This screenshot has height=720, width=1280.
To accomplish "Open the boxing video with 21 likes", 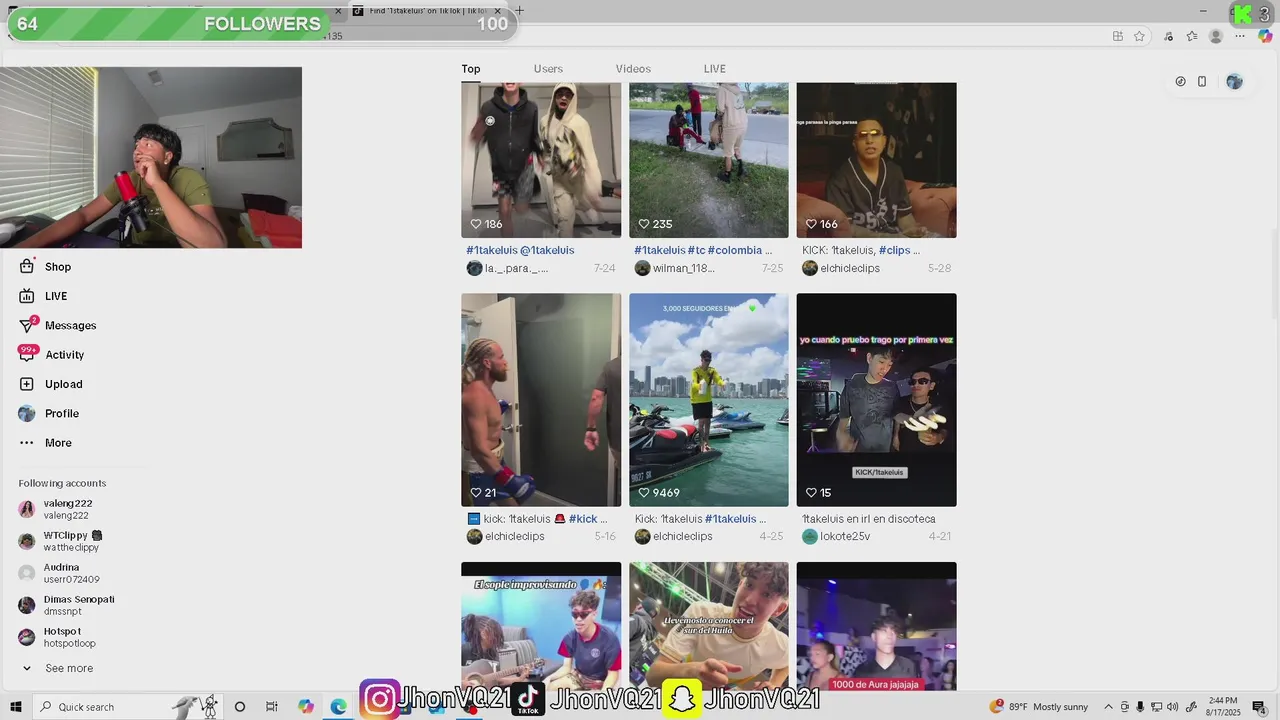I will tap(541, 400).
